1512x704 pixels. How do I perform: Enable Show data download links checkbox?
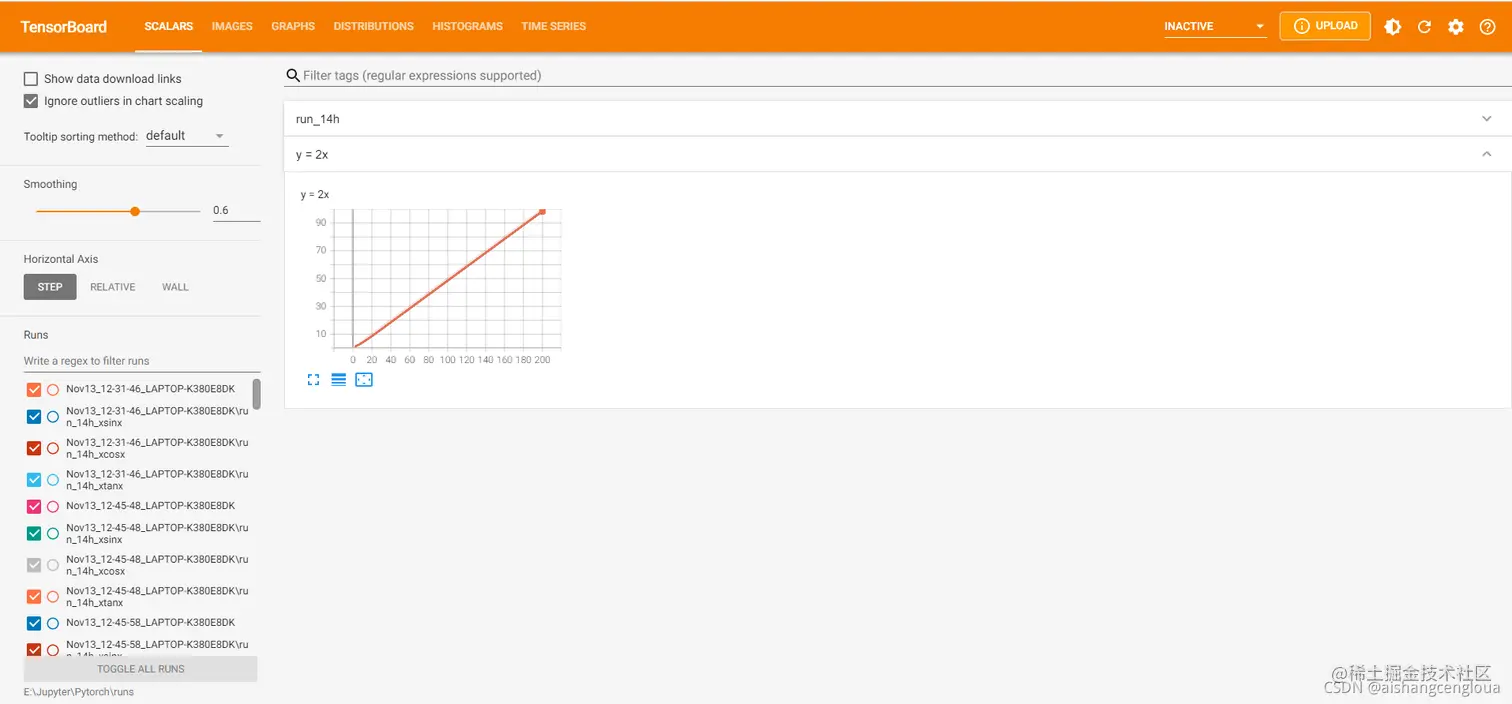[x=31, y=79]
